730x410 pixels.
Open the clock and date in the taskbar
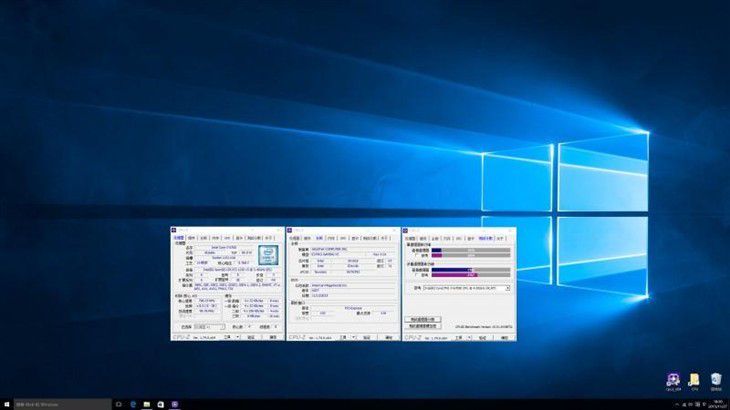[x=718, y=403]
